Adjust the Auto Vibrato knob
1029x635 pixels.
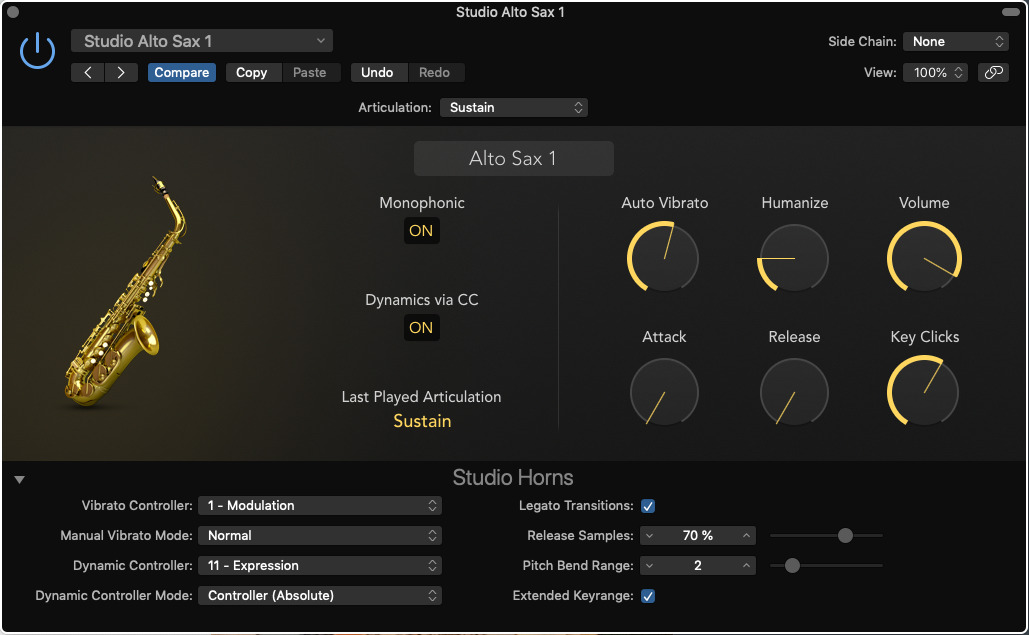663,257
